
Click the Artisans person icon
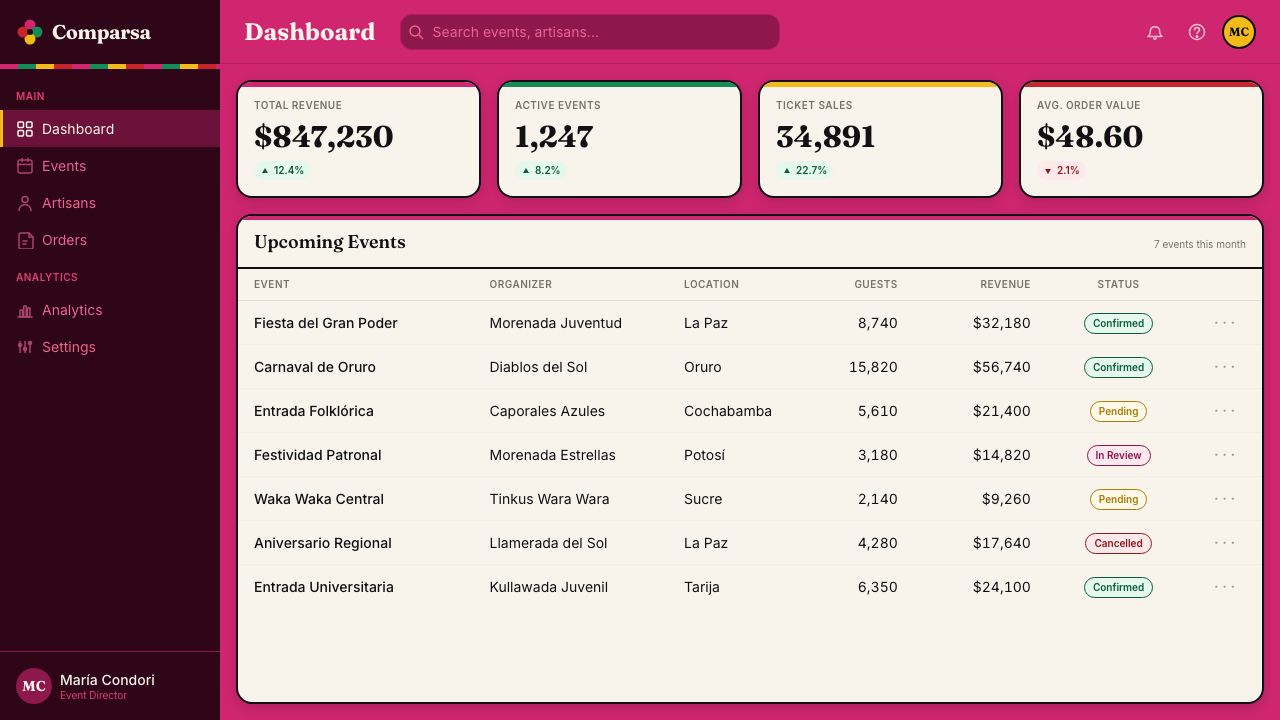[25, 203]
